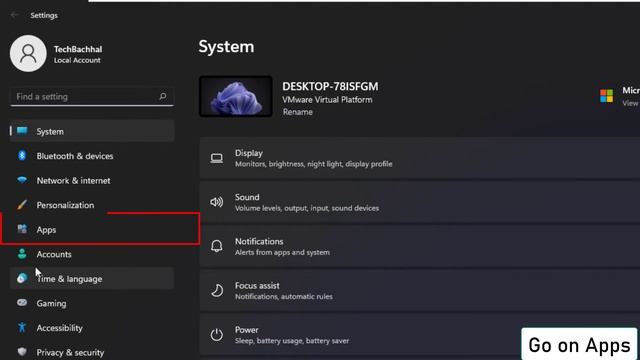Image resolution: width=640 pixels, height=360 pixels.
Task: Click the Find a setting search box
Action: click(x=92, y=97)
